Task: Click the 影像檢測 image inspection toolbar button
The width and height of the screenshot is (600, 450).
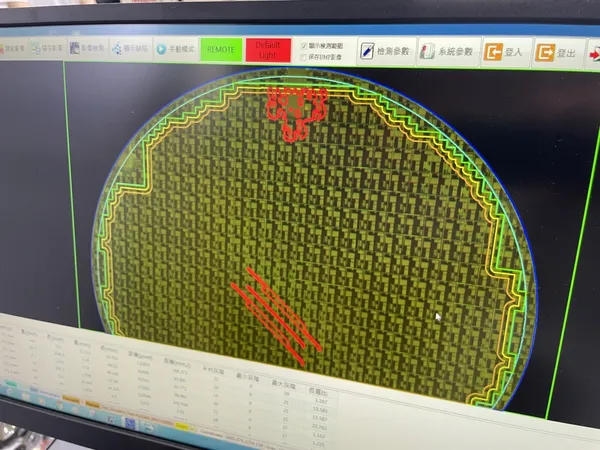Action: (87, 48)
